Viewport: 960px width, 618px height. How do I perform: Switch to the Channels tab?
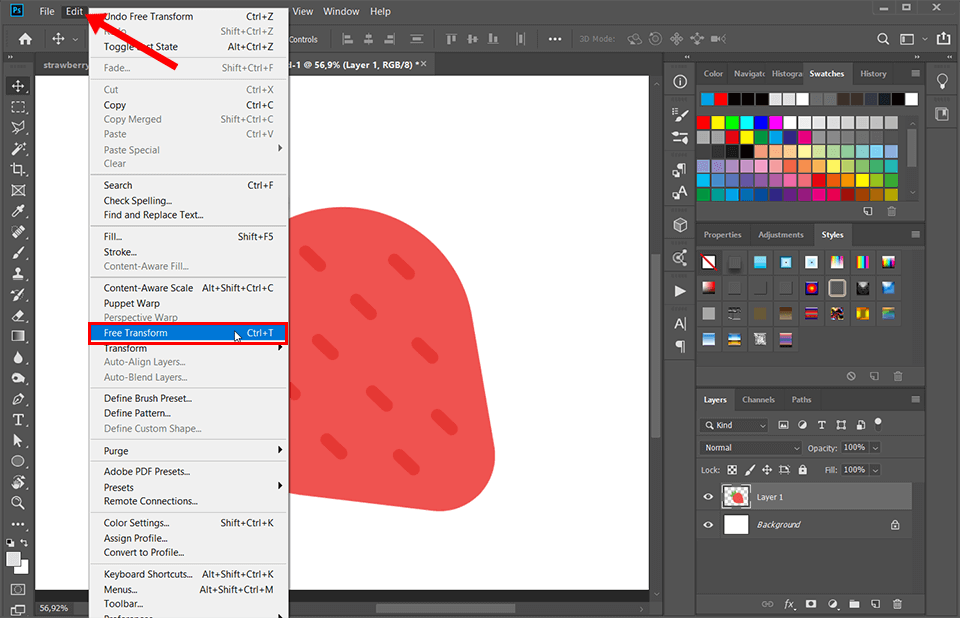[758, 399]
